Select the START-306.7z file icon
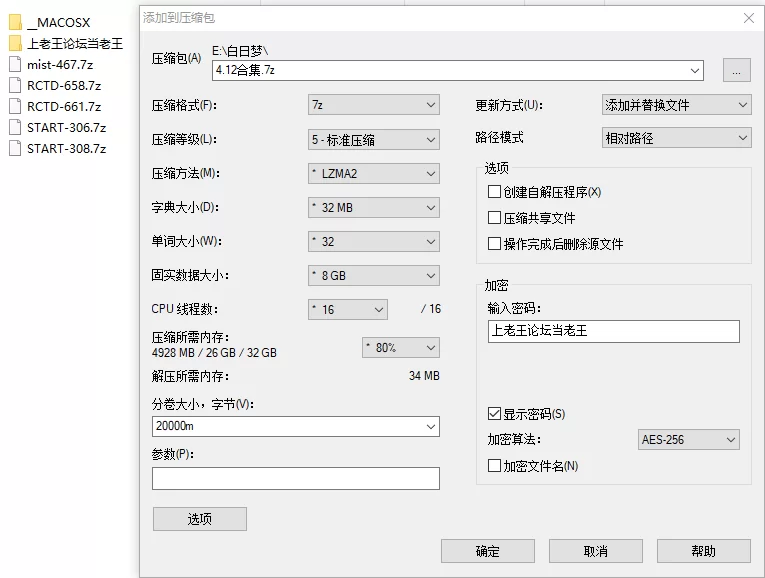The height and width of the screenshot is (578, 765). pos(15,128)
